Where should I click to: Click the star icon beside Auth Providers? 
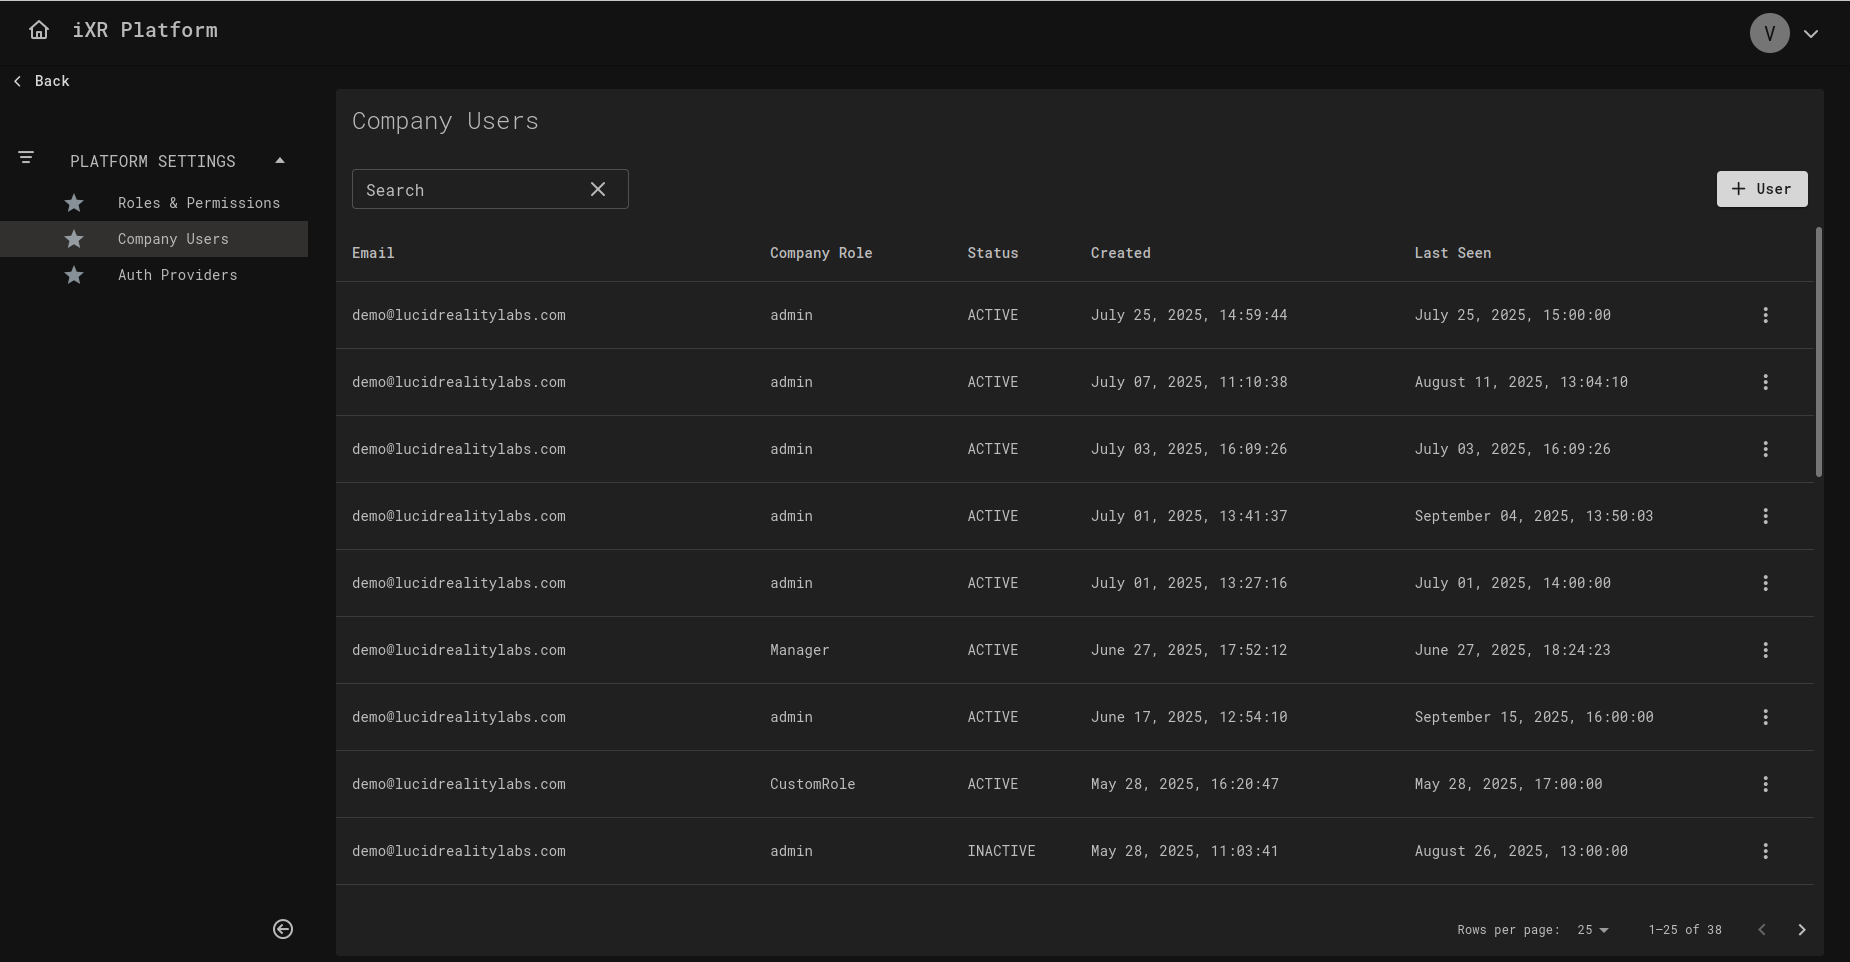click(74, 275)
